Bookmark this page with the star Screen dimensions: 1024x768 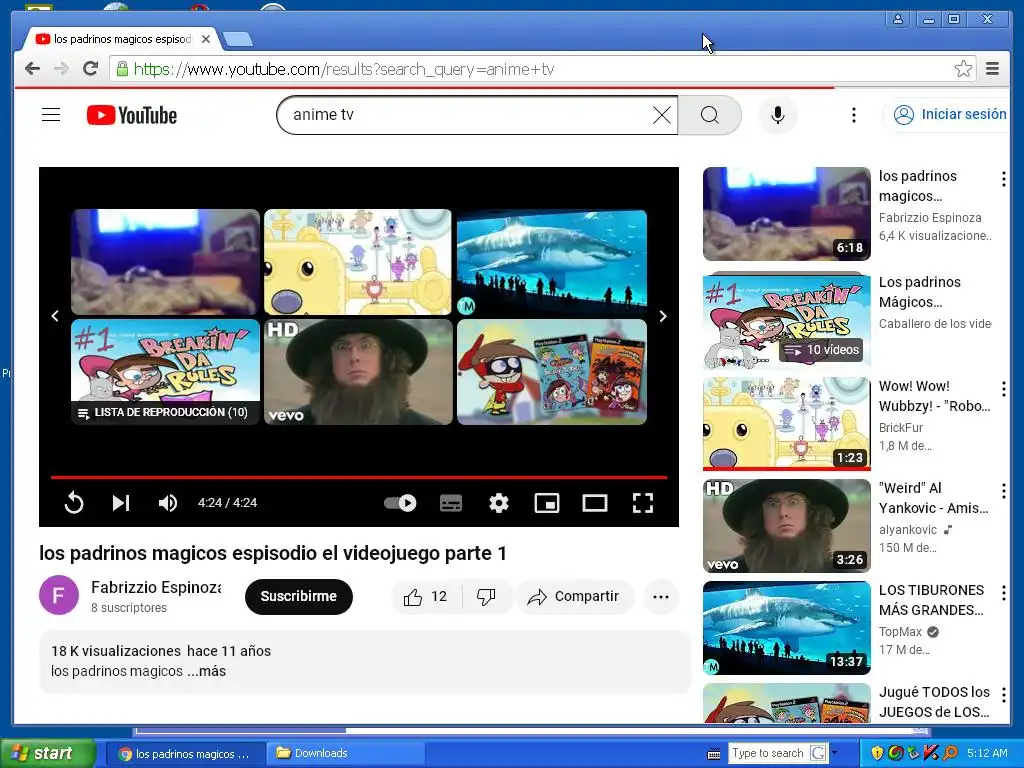963,69
